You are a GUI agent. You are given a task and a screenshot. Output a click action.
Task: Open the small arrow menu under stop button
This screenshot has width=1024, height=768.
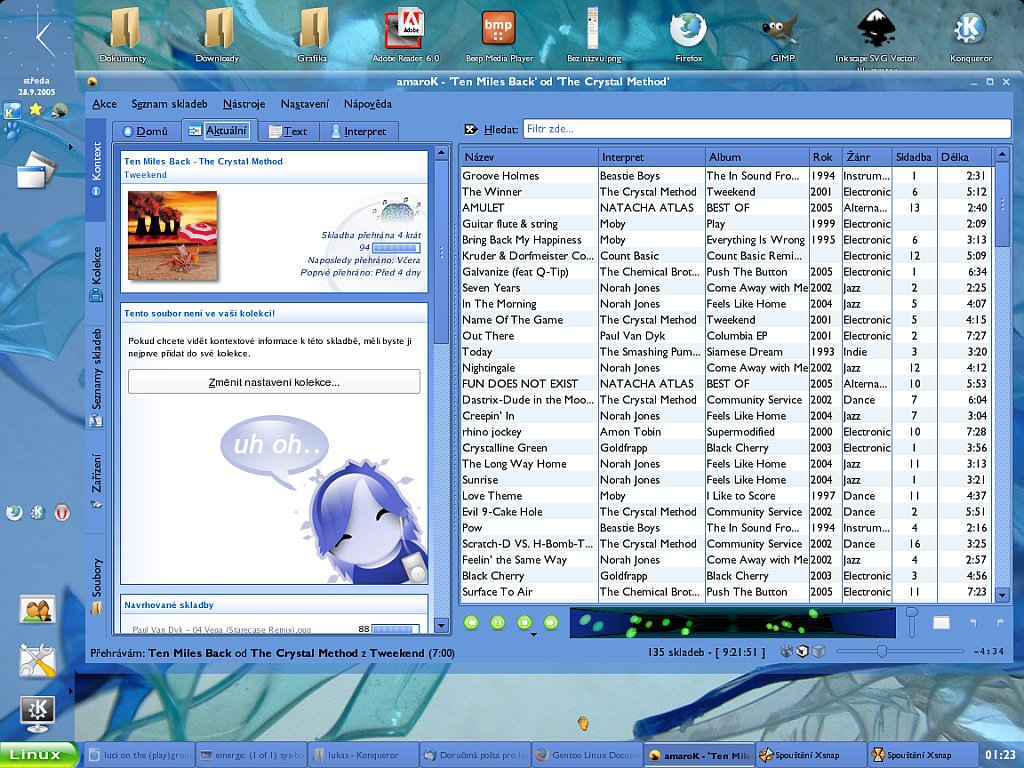(x=534, y=635)
